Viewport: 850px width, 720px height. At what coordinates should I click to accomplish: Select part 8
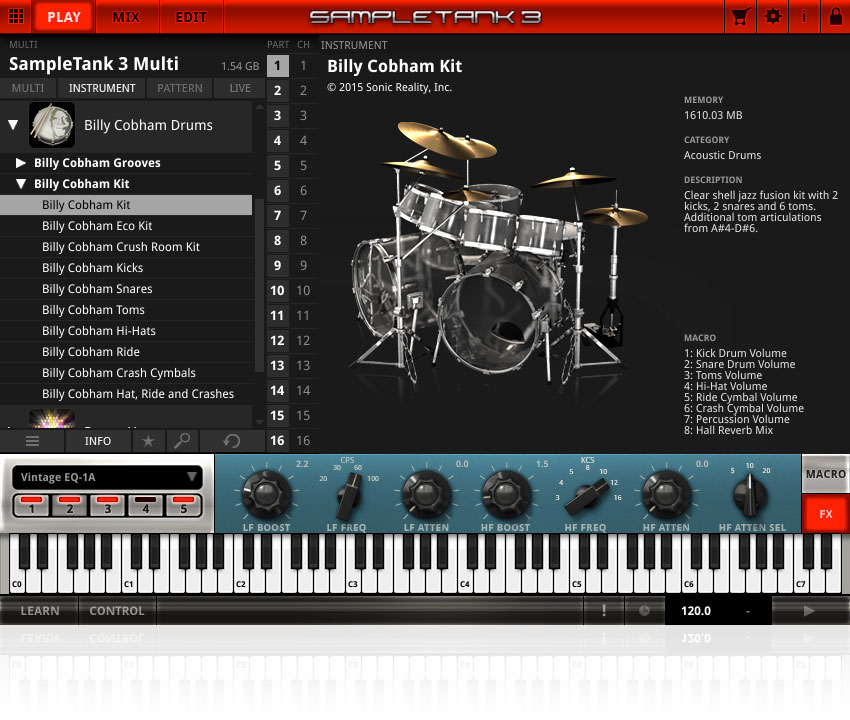[278, 240]
